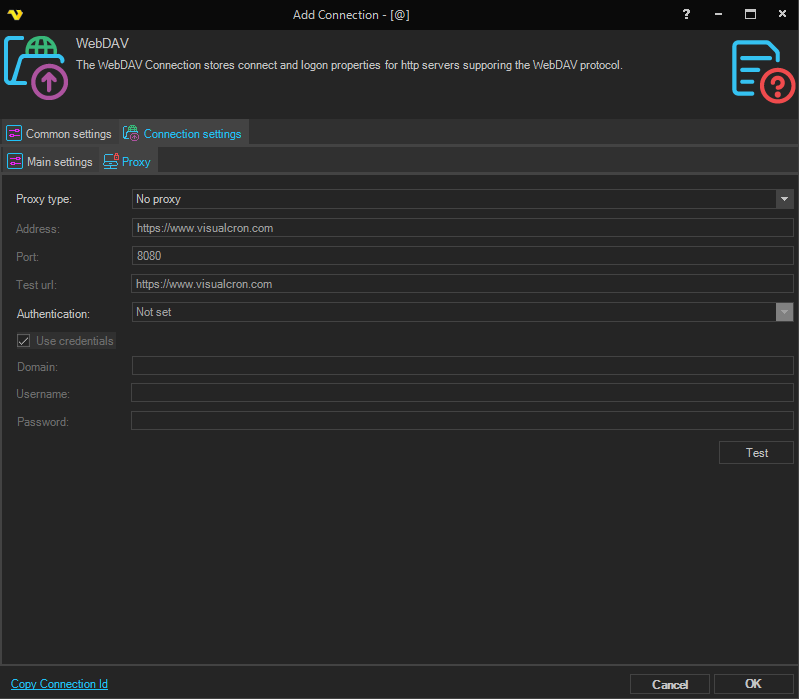Expand the Authentication dropdown arrow

click(784, 312)
